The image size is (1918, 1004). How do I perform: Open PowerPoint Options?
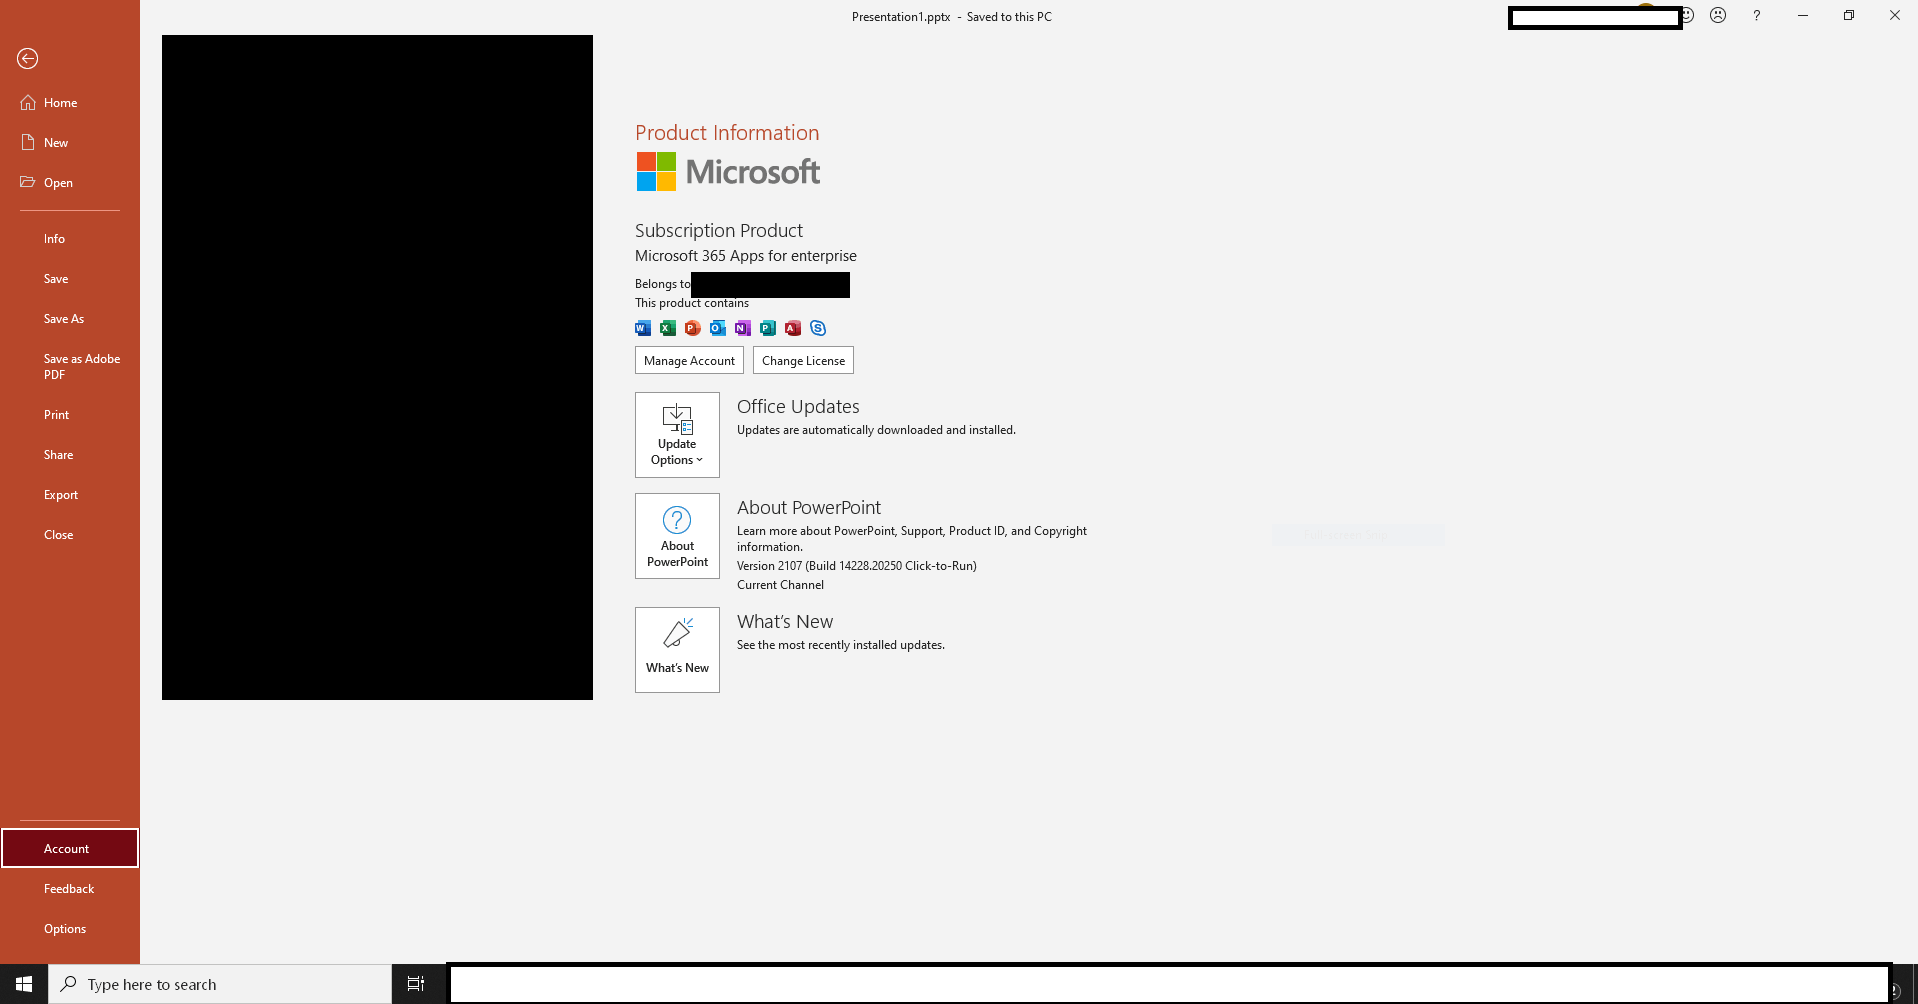pyautogui.click(x=65, y=929)
